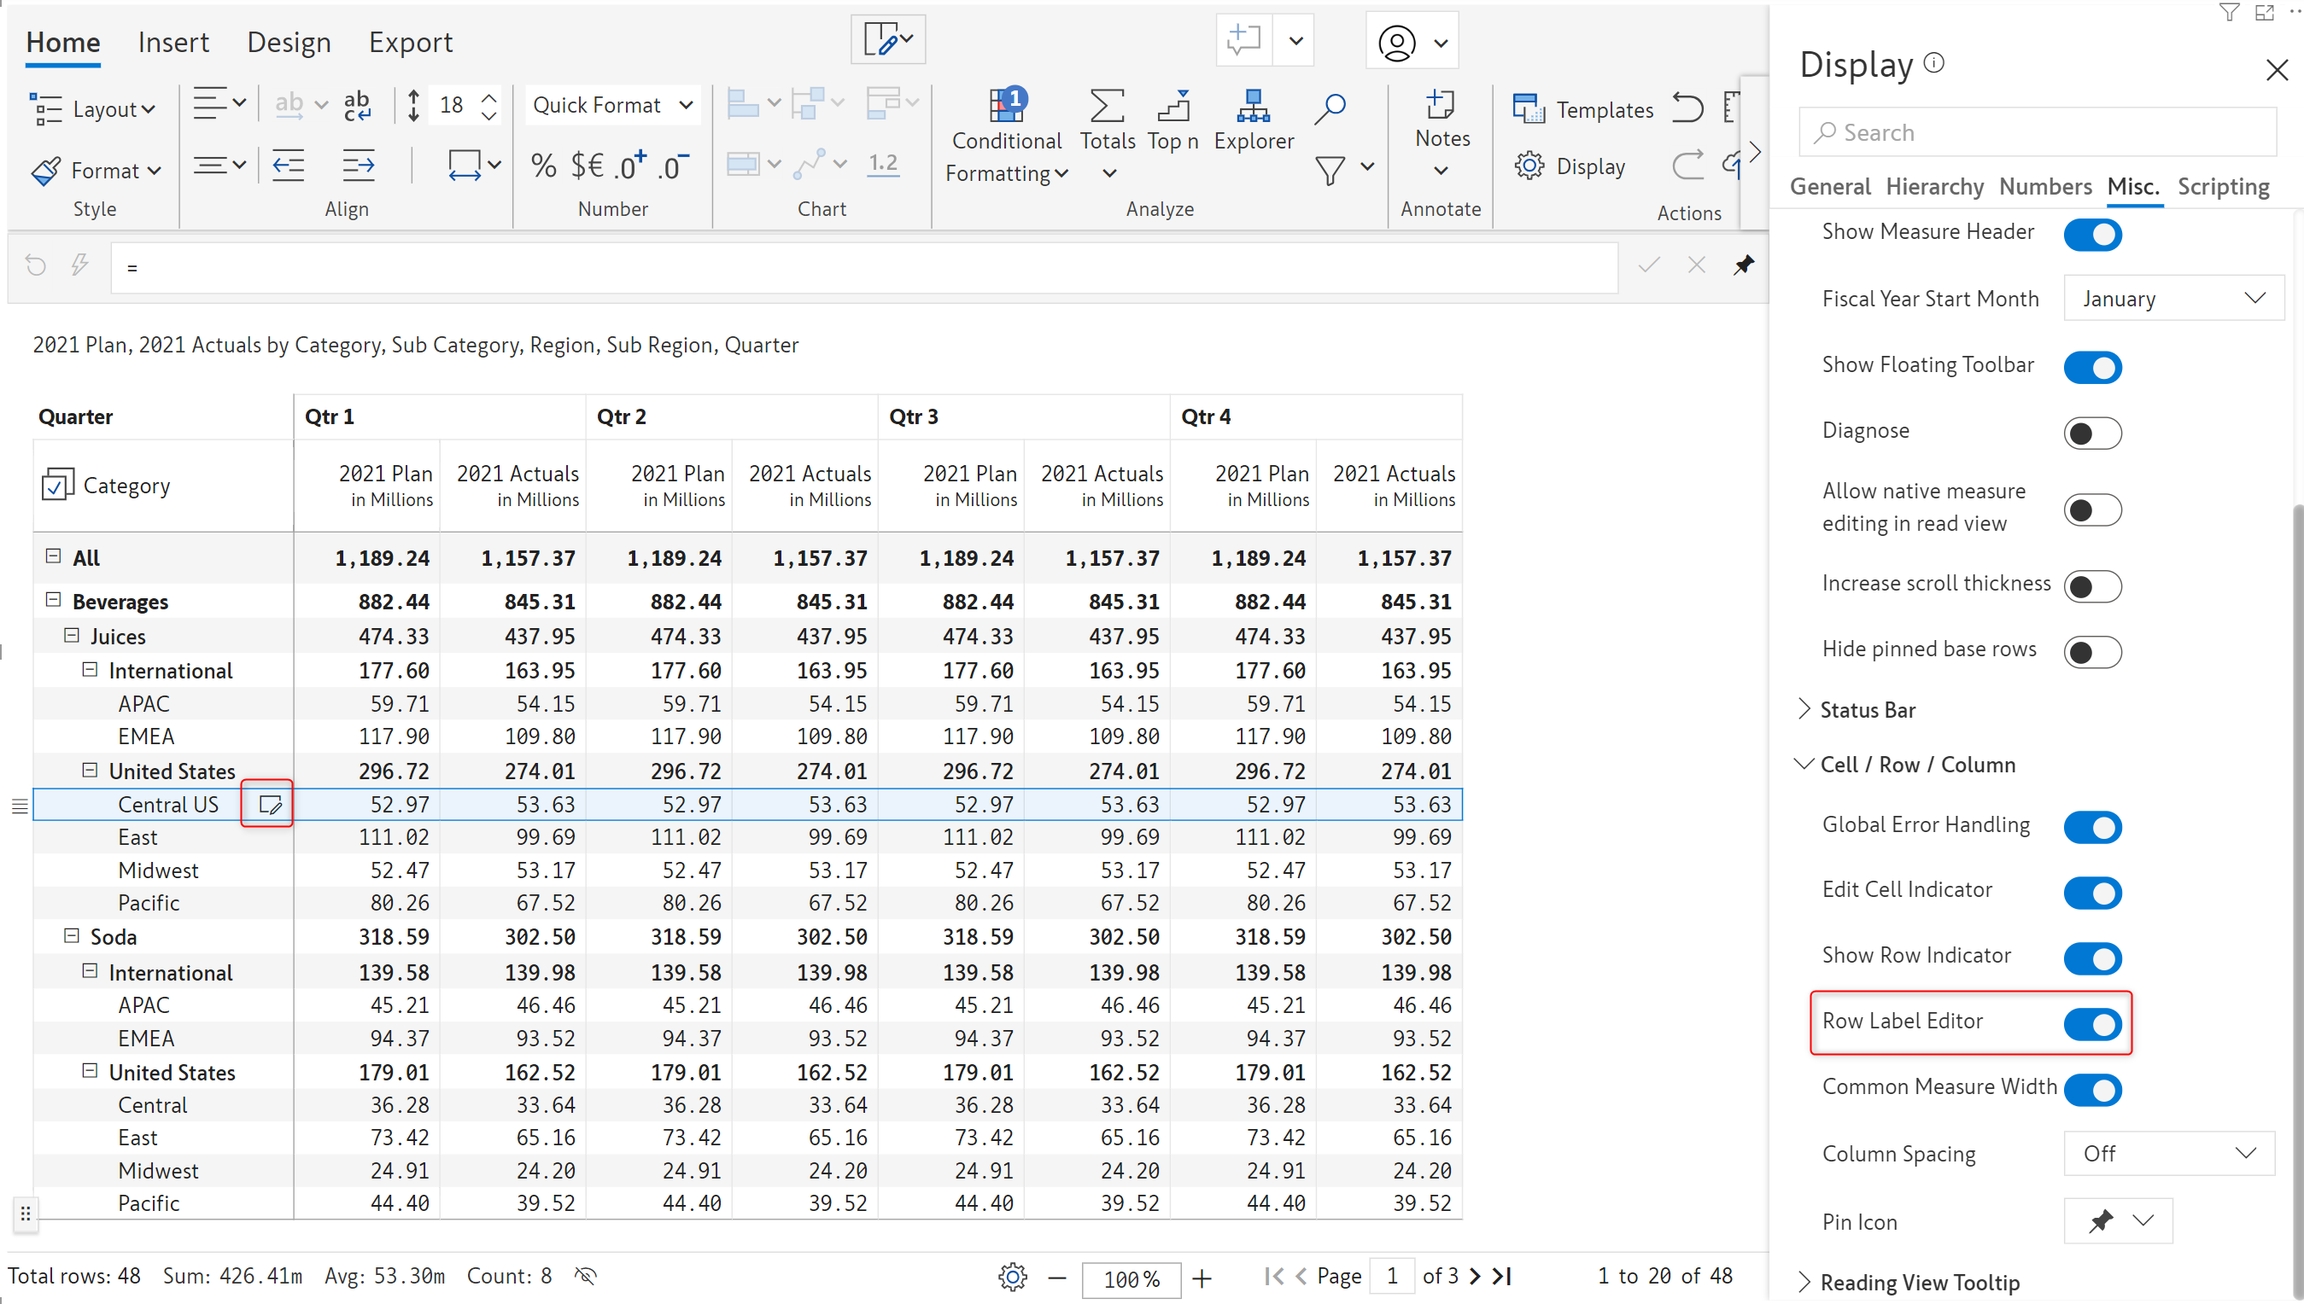Open table settings gear in status bar
2304x1304 pixels.
coord(1012,1276)
